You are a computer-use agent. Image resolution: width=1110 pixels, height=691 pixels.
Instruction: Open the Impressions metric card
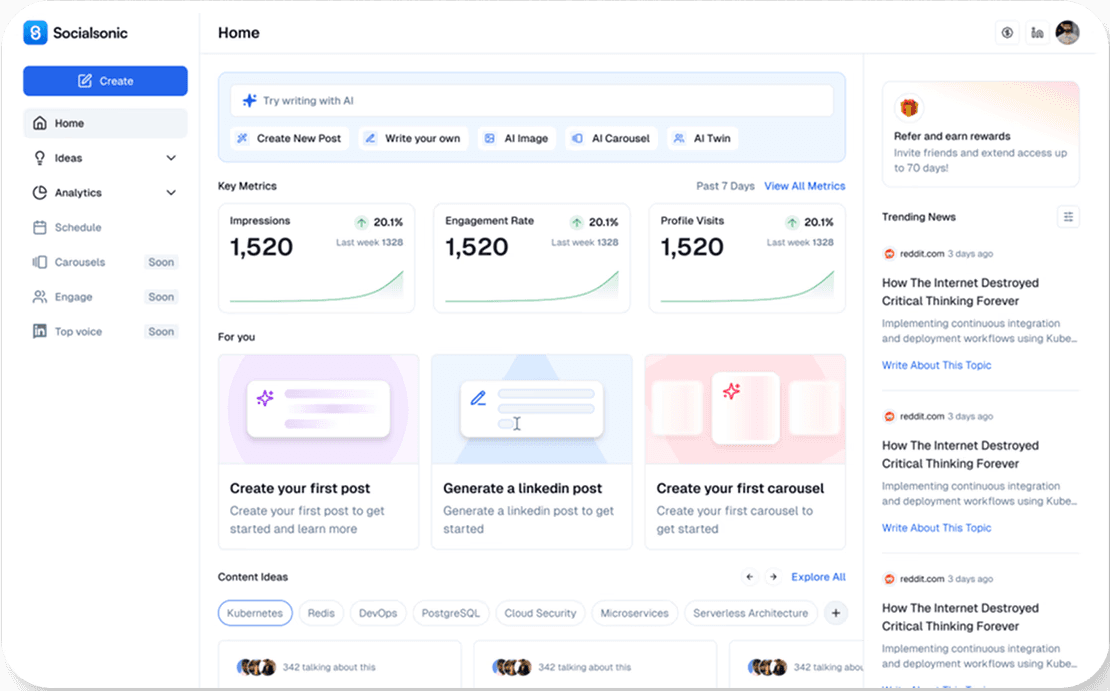(x=316, y=258)
